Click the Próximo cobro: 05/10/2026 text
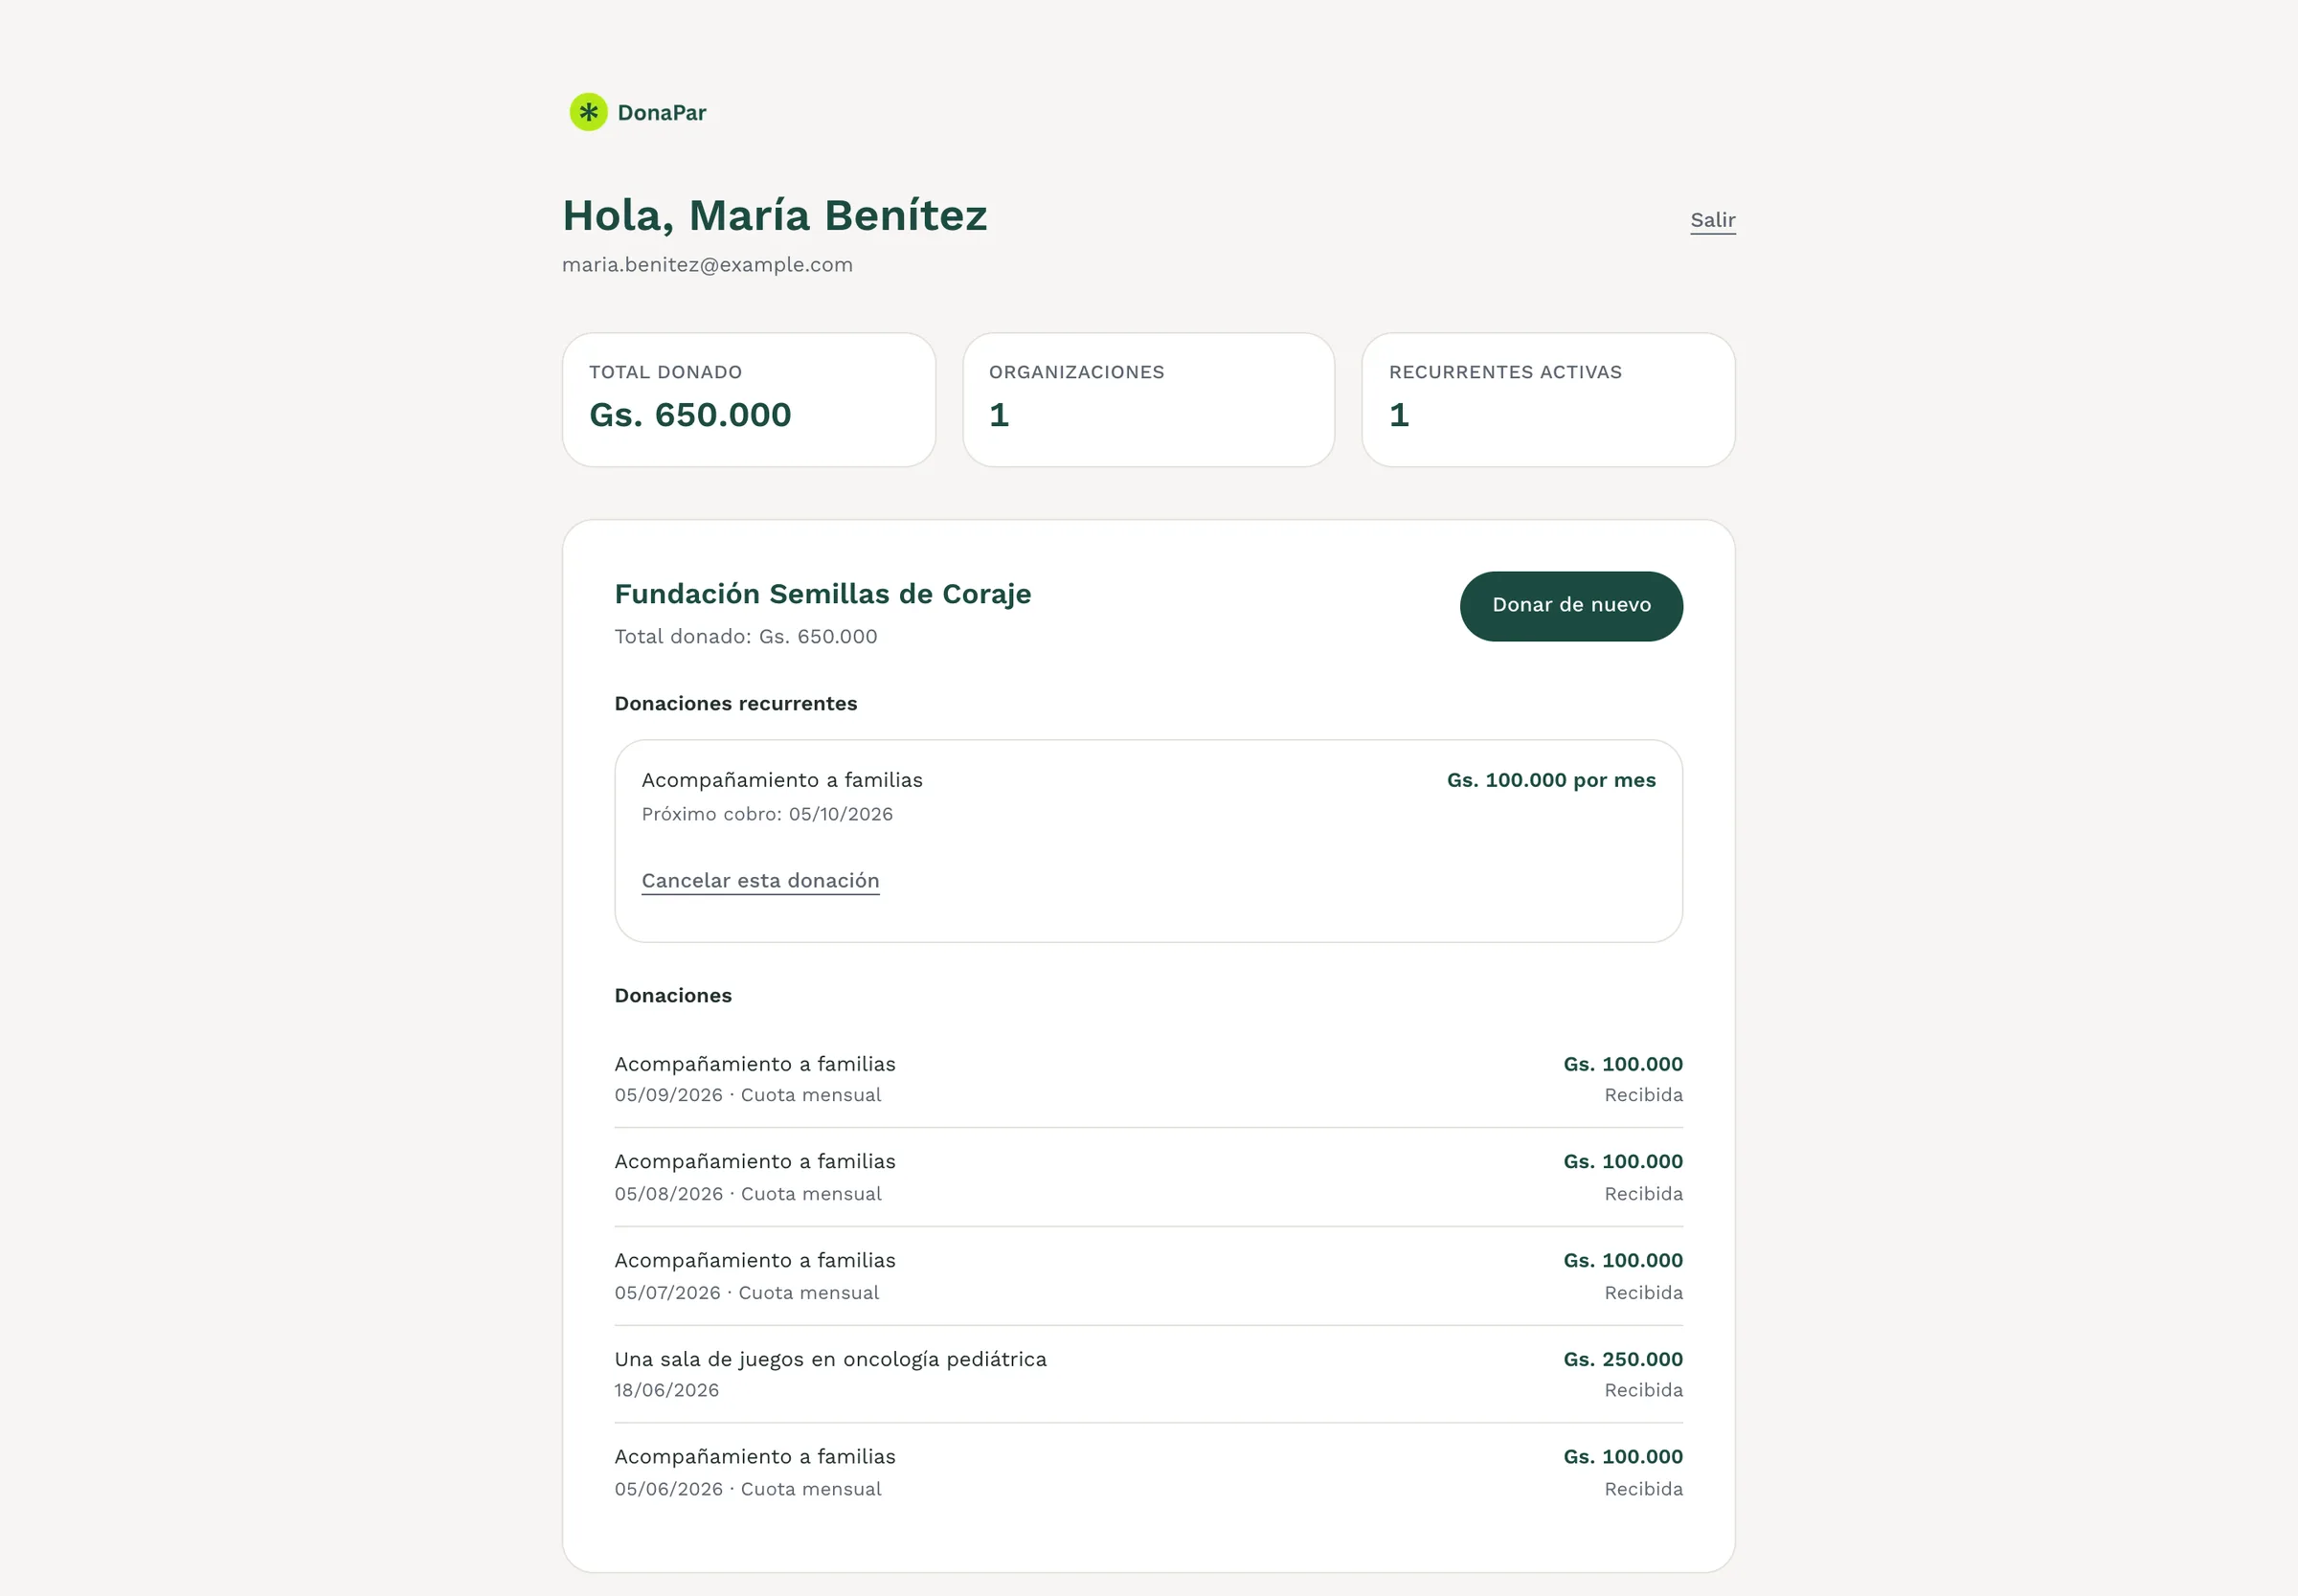 (767, 814)
